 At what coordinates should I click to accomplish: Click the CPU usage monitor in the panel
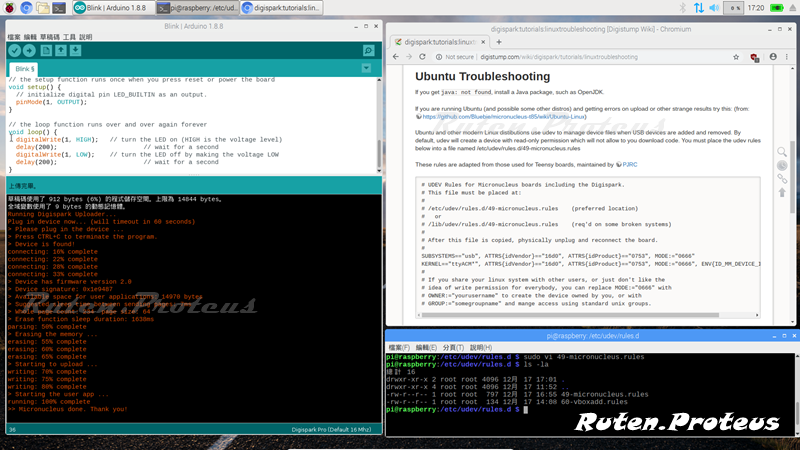[734, 8]
